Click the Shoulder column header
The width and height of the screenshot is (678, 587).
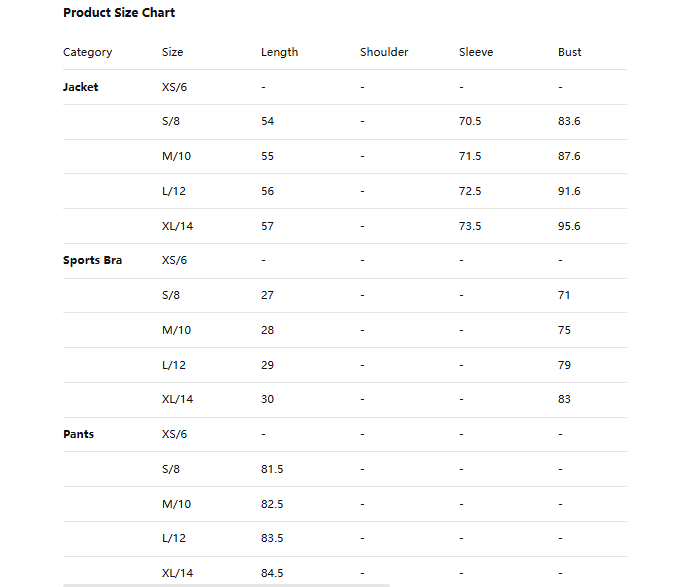pyautogui.click(x=384, y=52)
